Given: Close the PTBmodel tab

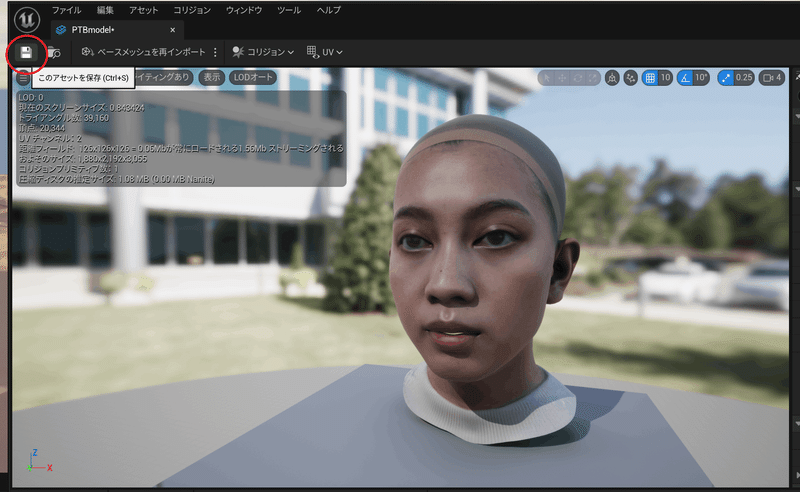Looking at the screenshot, I should [x=172, y=30].
